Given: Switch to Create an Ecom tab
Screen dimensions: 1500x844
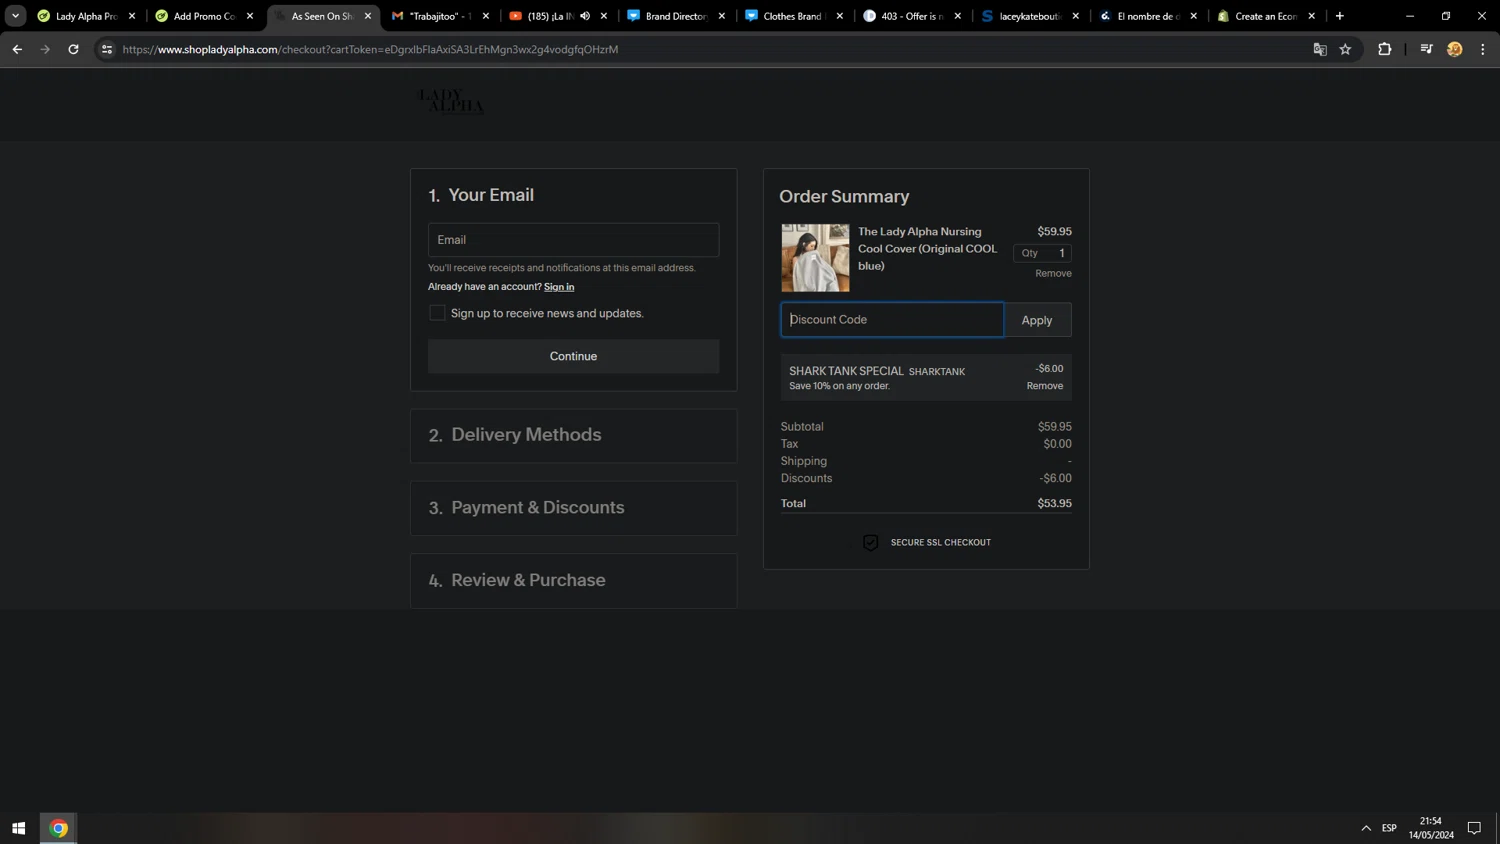Looking at the screenshot, I should coord(1265,16).
